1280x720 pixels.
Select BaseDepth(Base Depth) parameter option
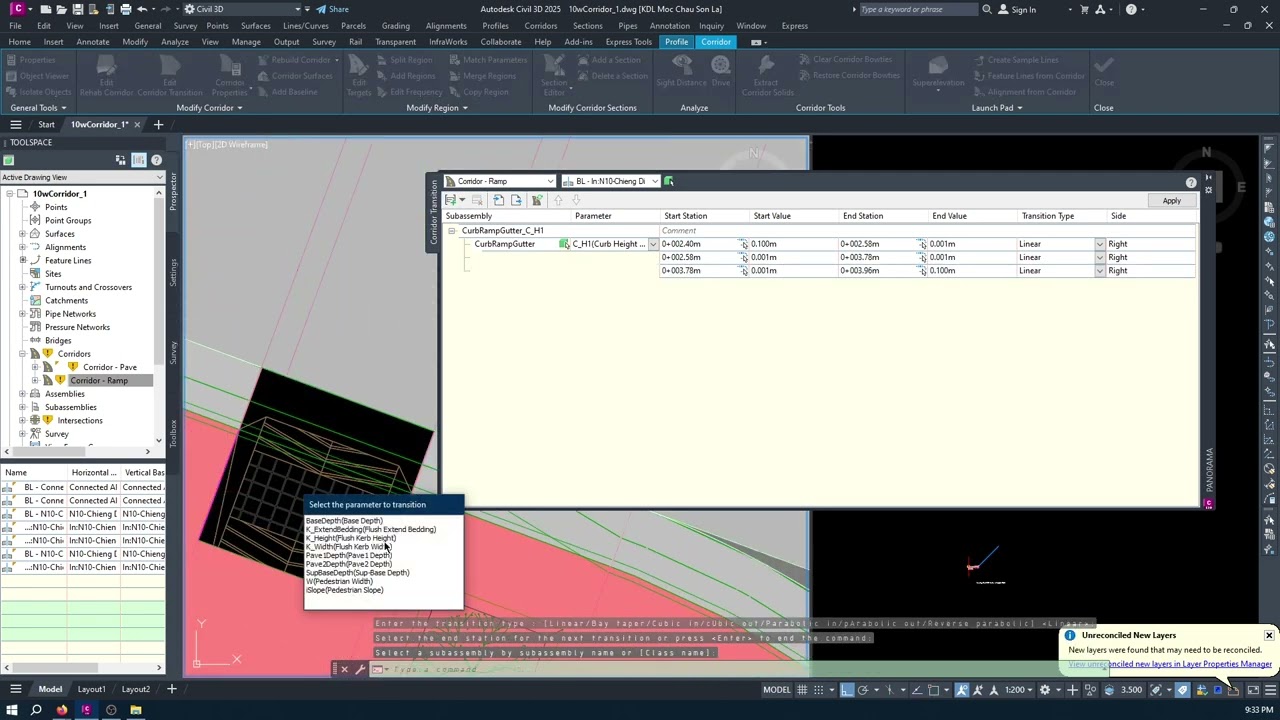pyautogui.click(x=344, y=521)
